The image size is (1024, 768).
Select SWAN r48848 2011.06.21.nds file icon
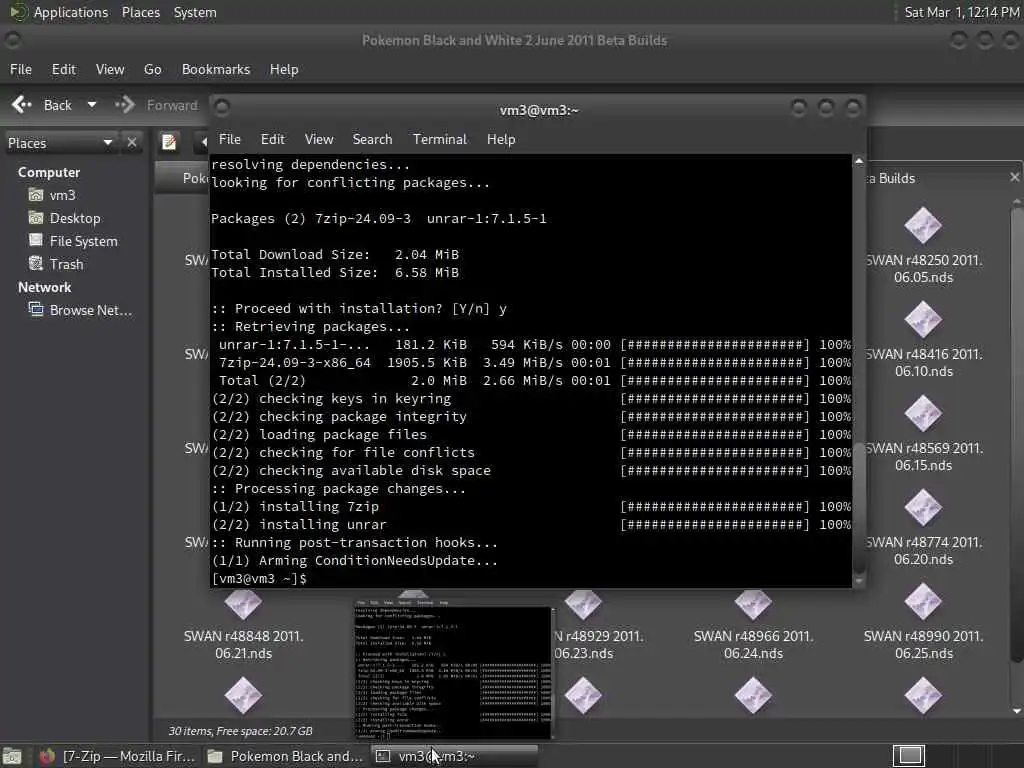(x=243, y=604)
